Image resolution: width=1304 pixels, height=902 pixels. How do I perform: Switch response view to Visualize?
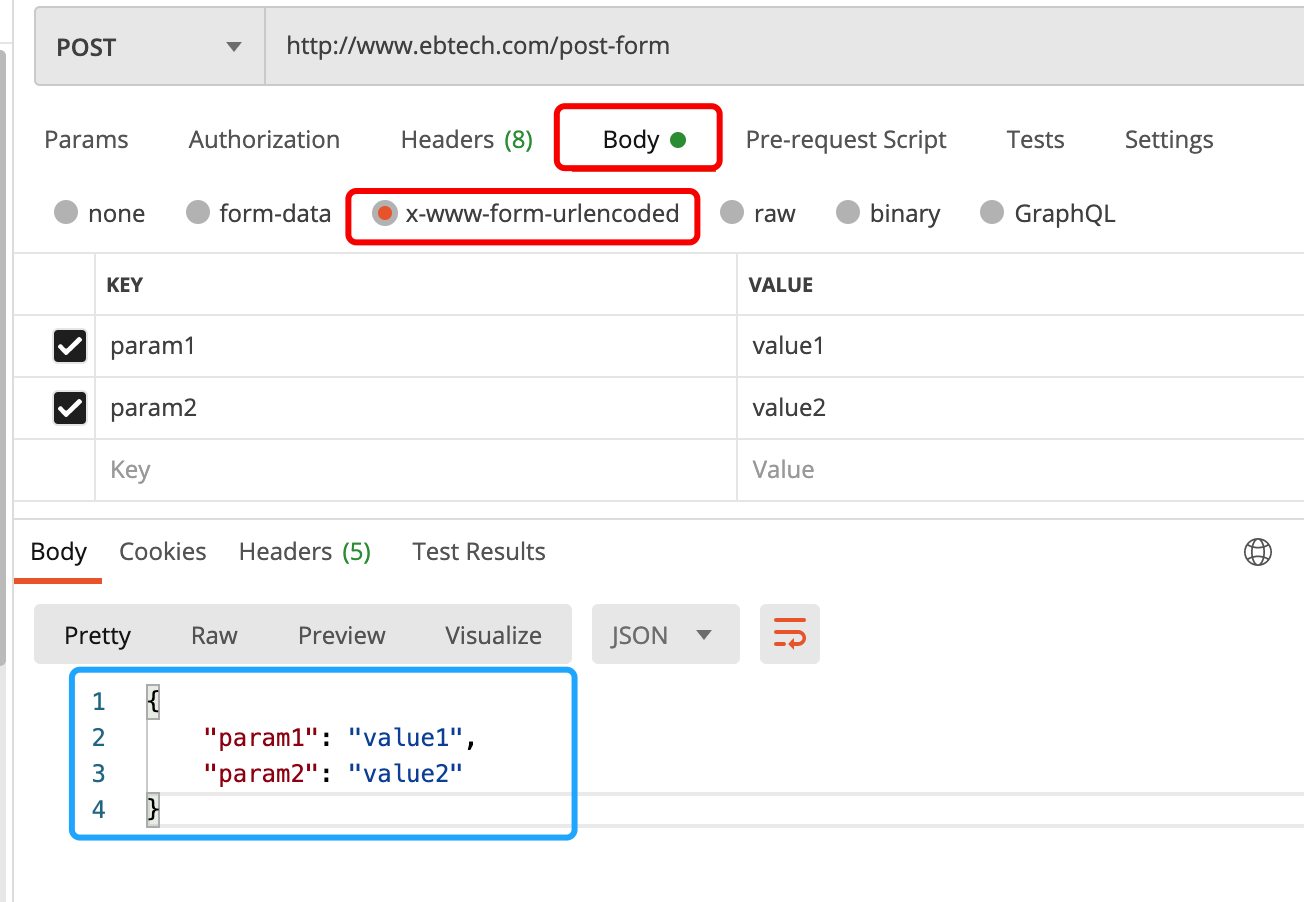tap(494, 635)
